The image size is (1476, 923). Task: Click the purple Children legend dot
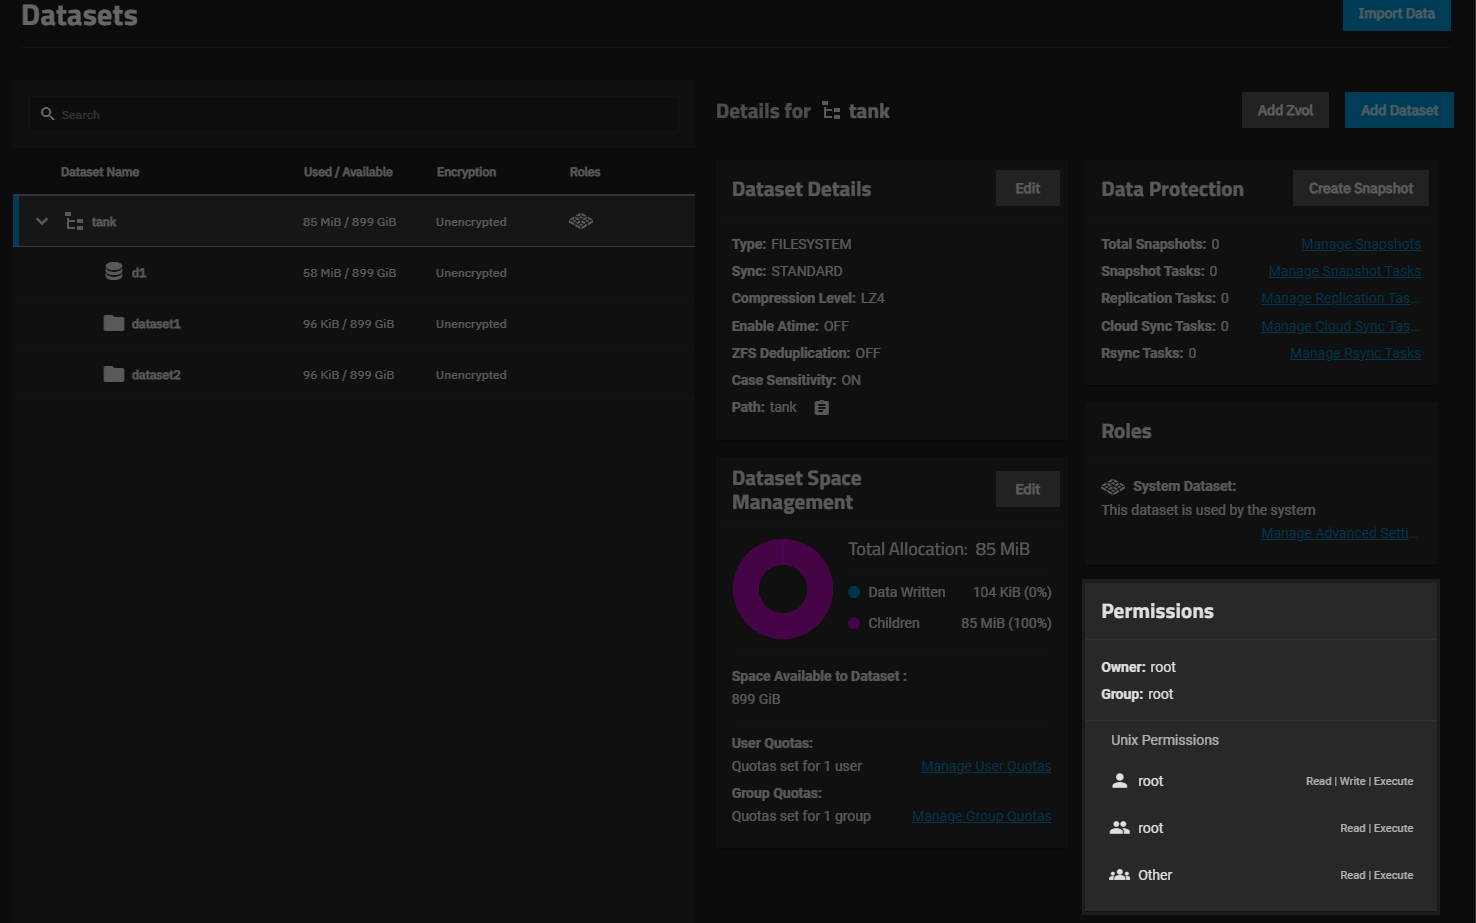(x=854, y=623)
